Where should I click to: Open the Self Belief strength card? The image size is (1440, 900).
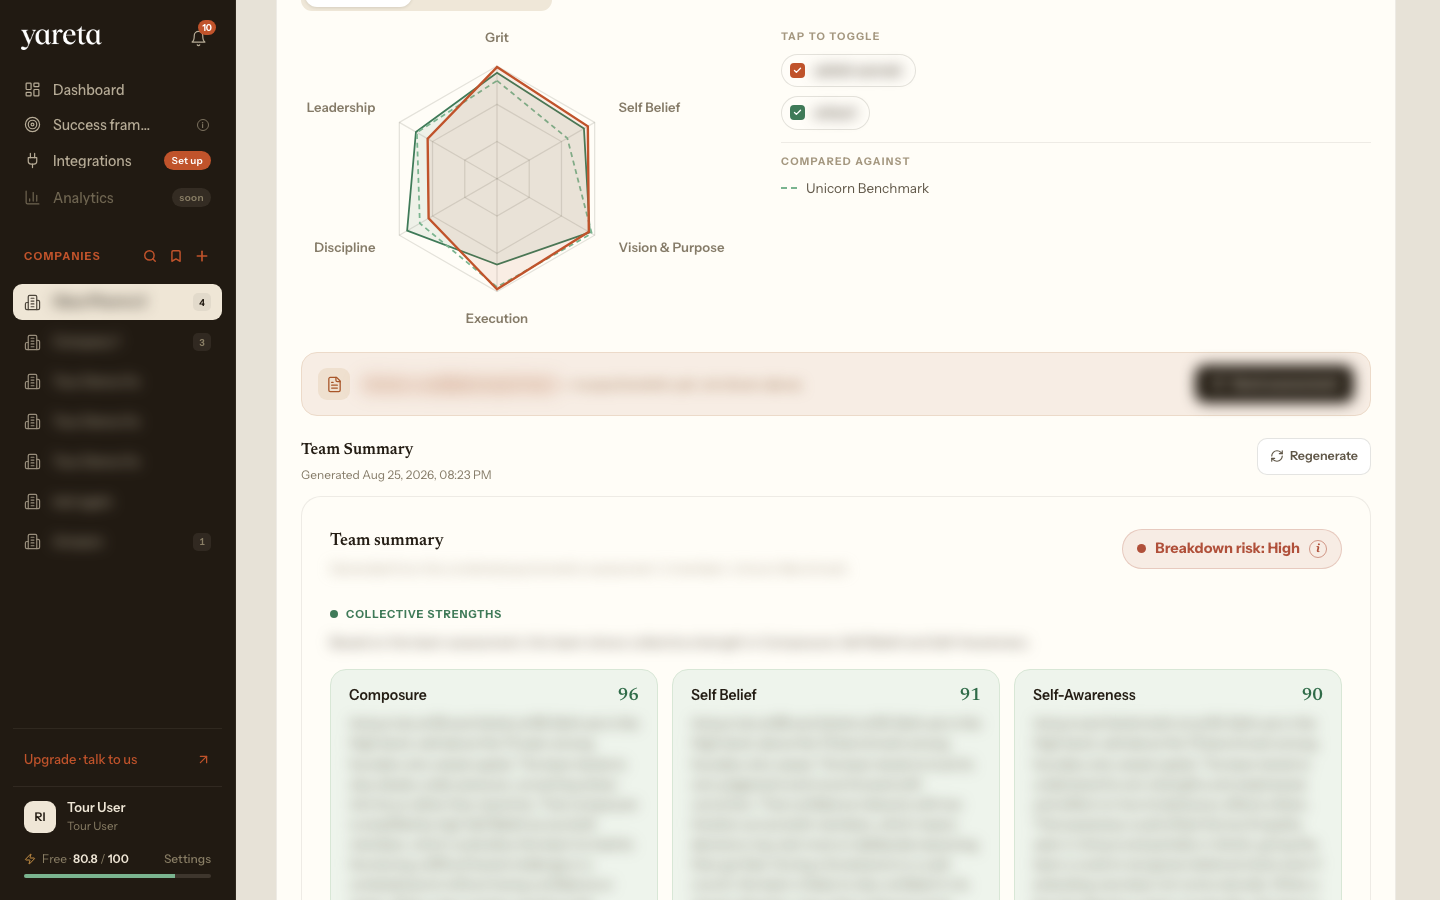(x=836, y=785)
